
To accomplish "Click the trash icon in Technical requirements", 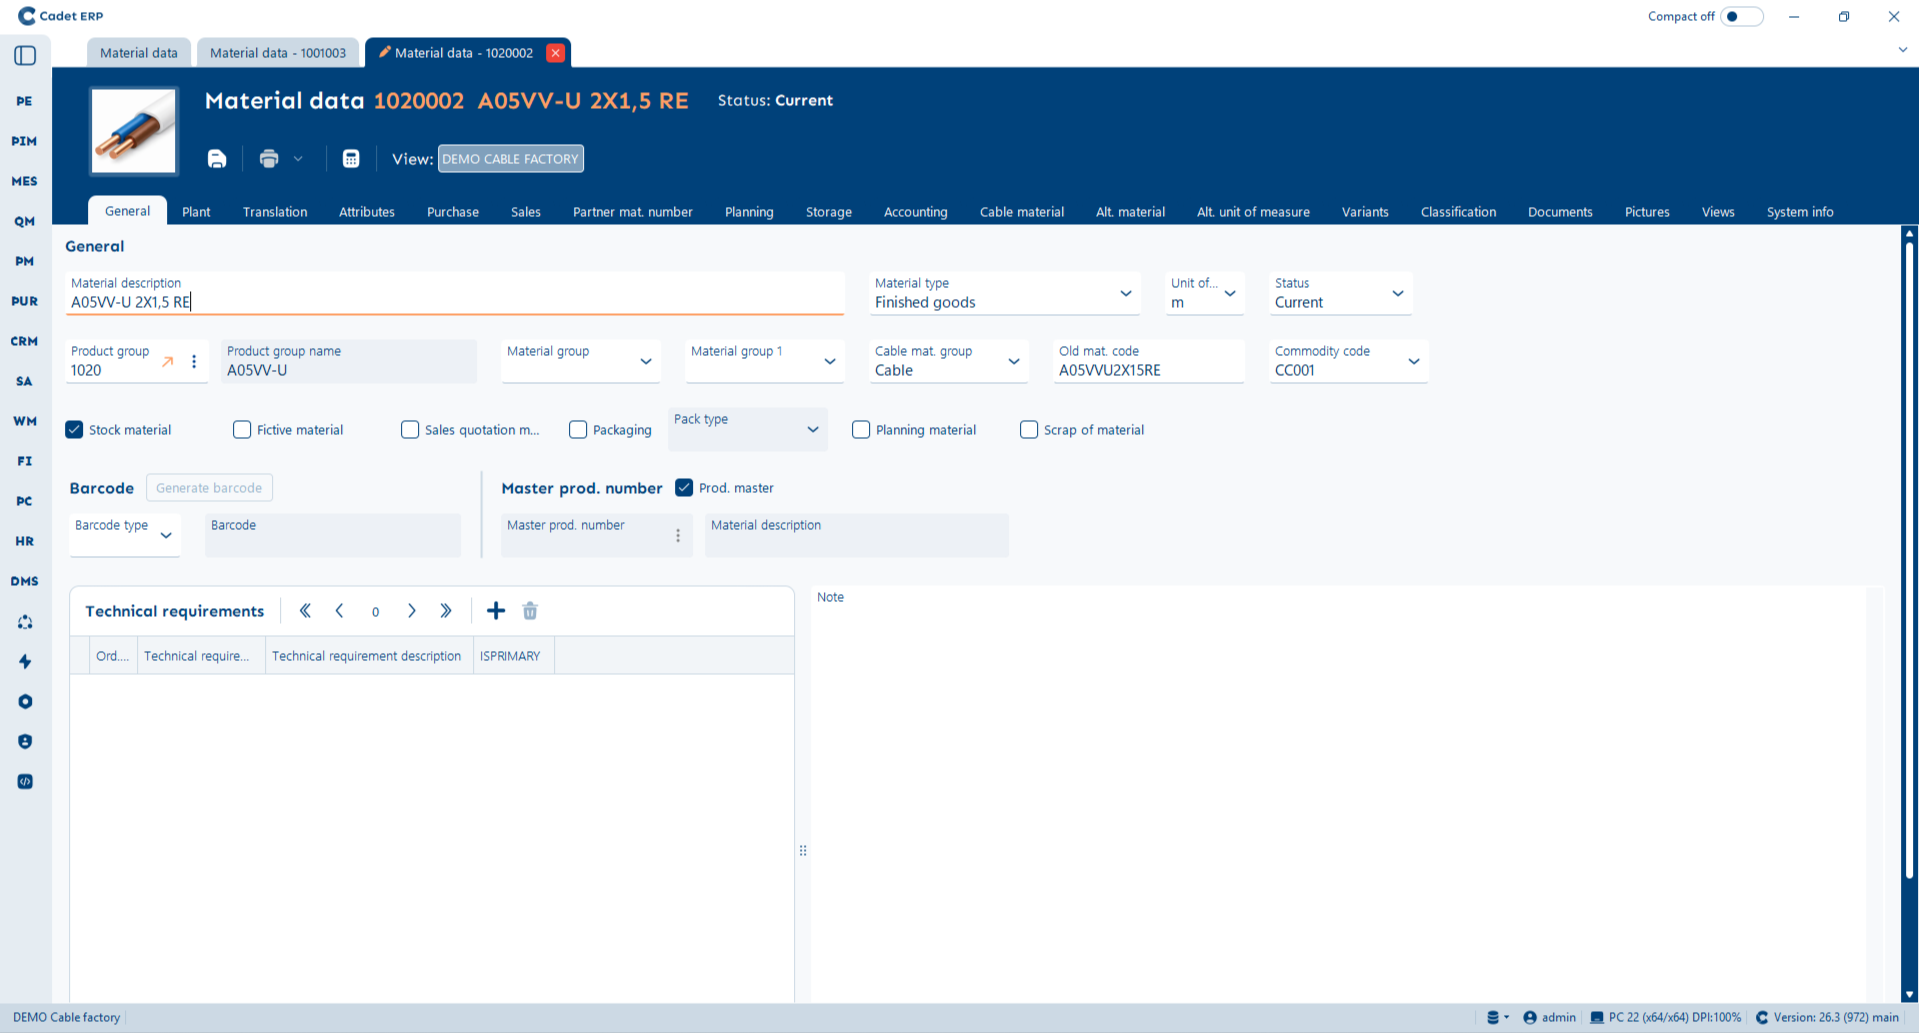I will (x=530, y=611).
